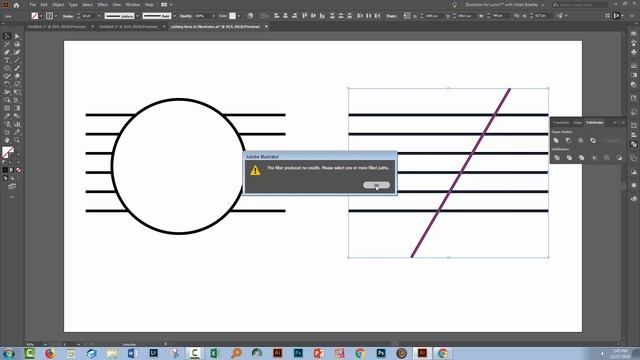Apply Intersect shape mode
This screenshot has width=640, height=360.
pyautogui.click(x=581, y=140)
